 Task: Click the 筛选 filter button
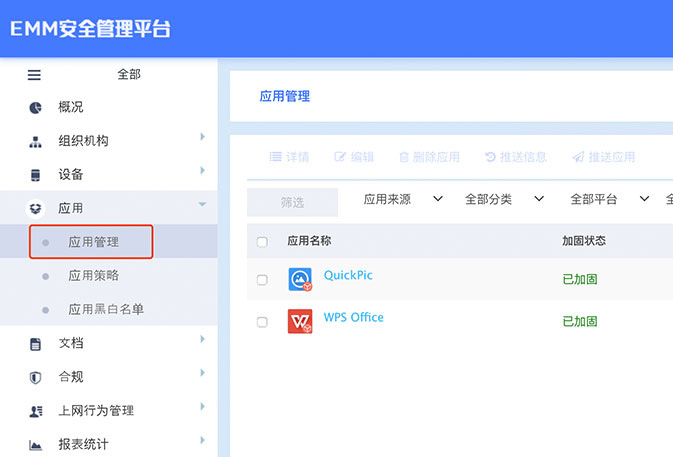pos(292,202)
